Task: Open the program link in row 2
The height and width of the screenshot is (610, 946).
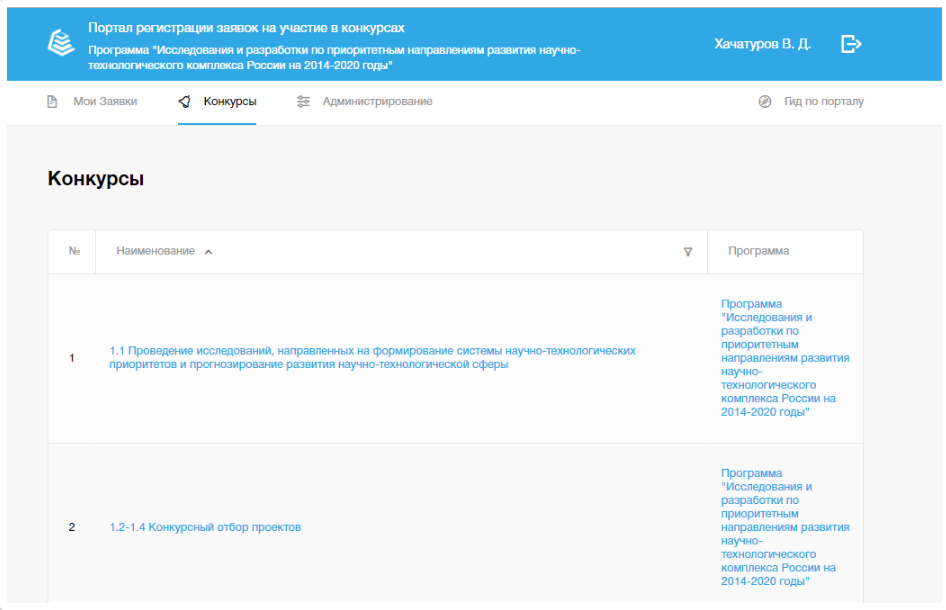Action: click(785, 527)
